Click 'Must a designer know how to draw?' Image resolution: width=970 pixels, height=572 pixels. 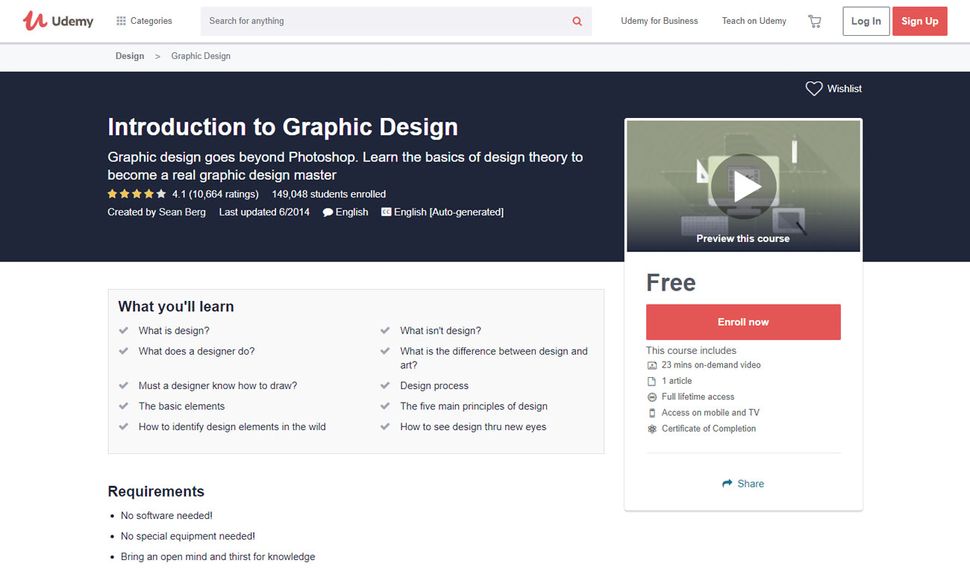coord(218,386)
